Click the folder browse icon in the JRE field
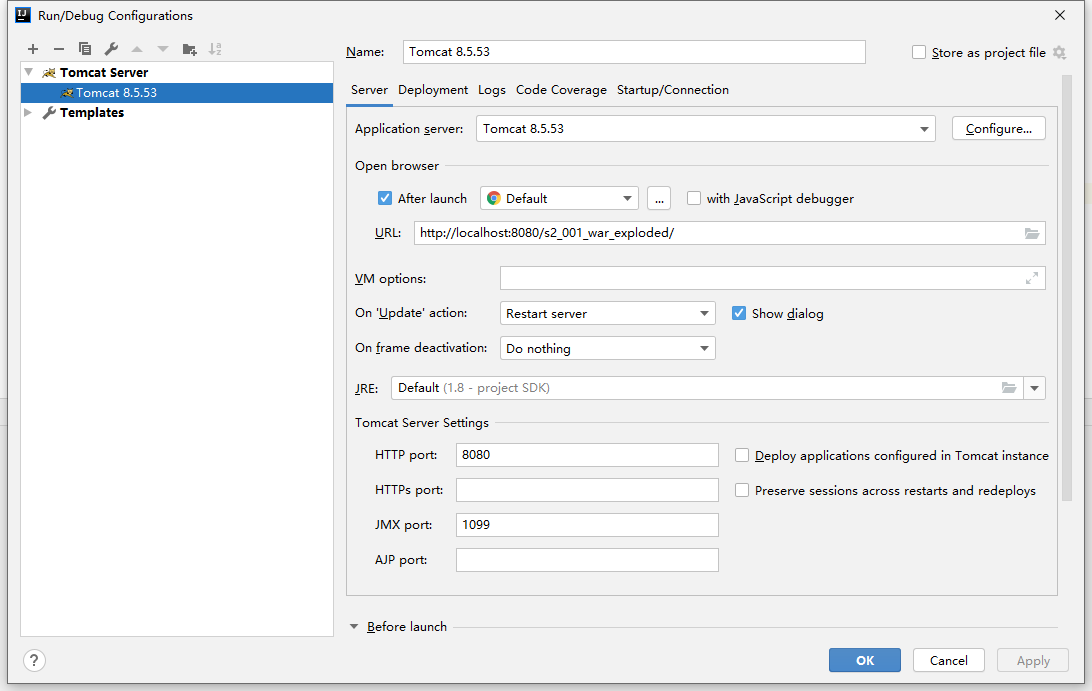 point(1008,388)
